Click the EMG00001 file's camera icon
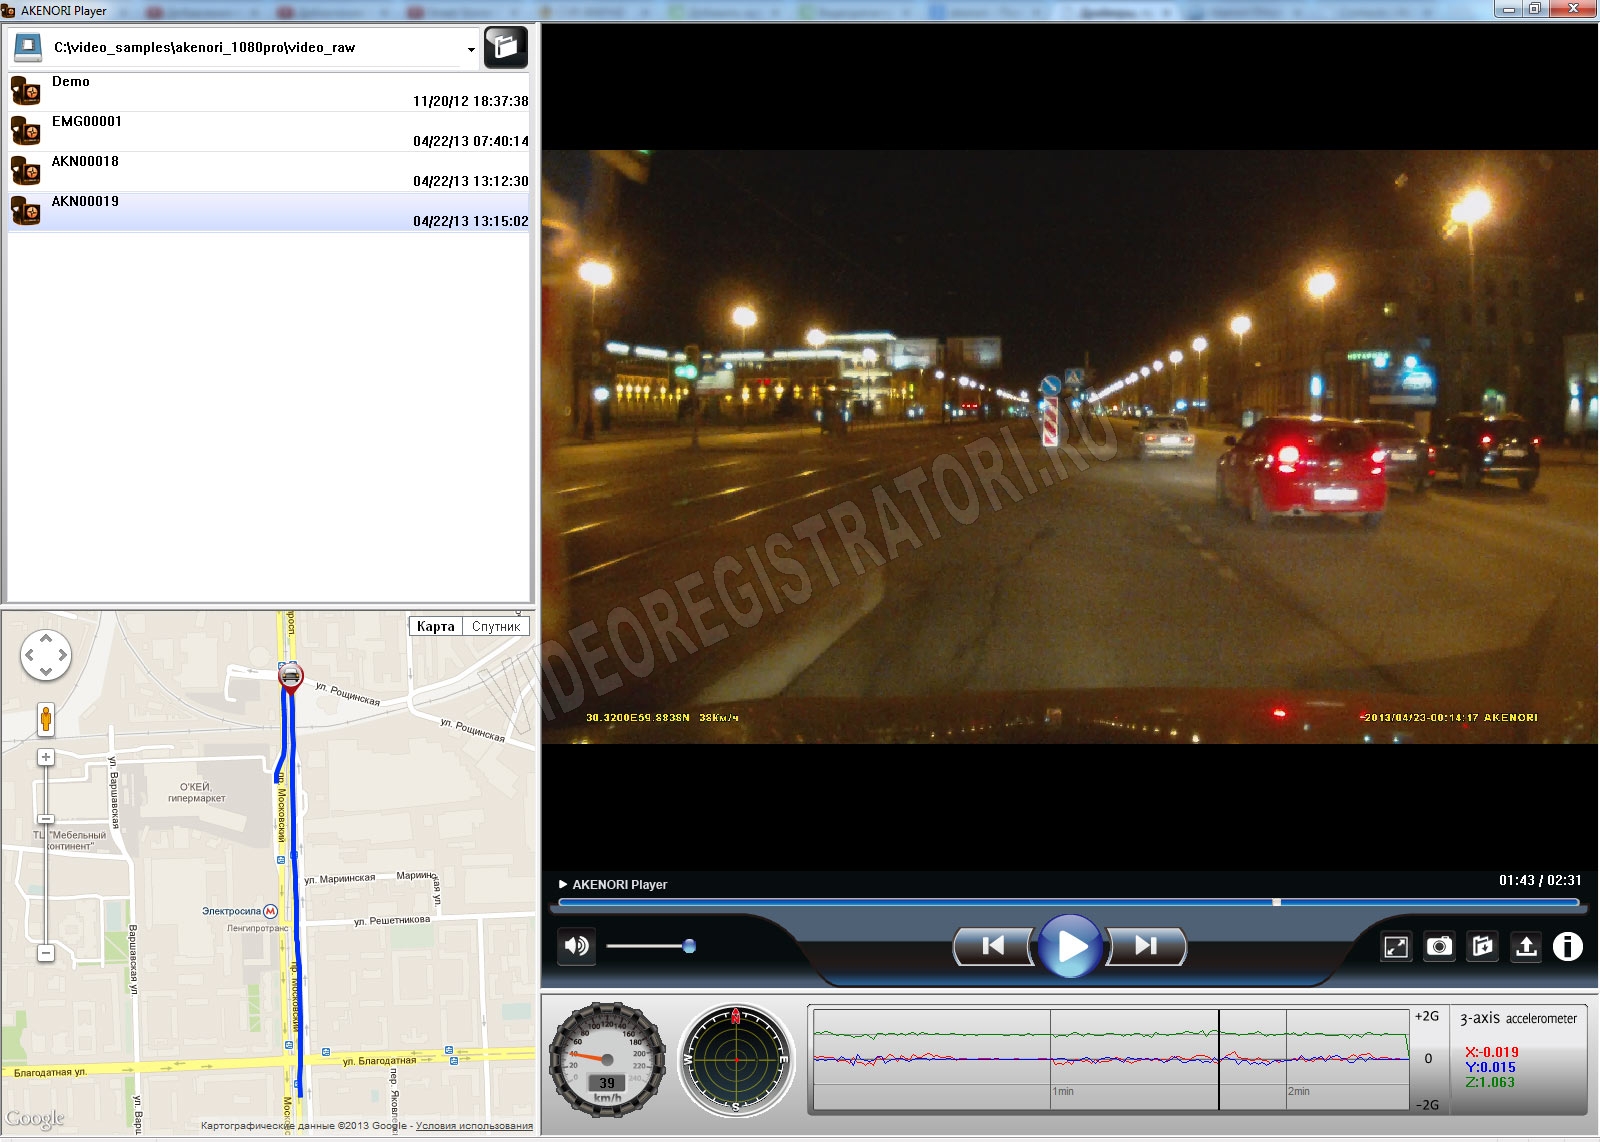 (x=25, y=131)
